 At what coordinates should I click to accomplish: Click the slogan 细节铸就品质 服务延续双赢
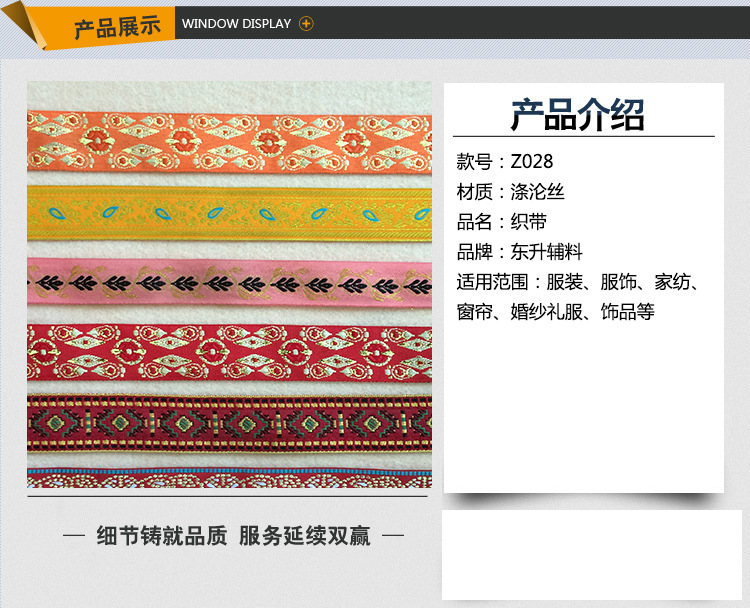click(x=233, y=536)
